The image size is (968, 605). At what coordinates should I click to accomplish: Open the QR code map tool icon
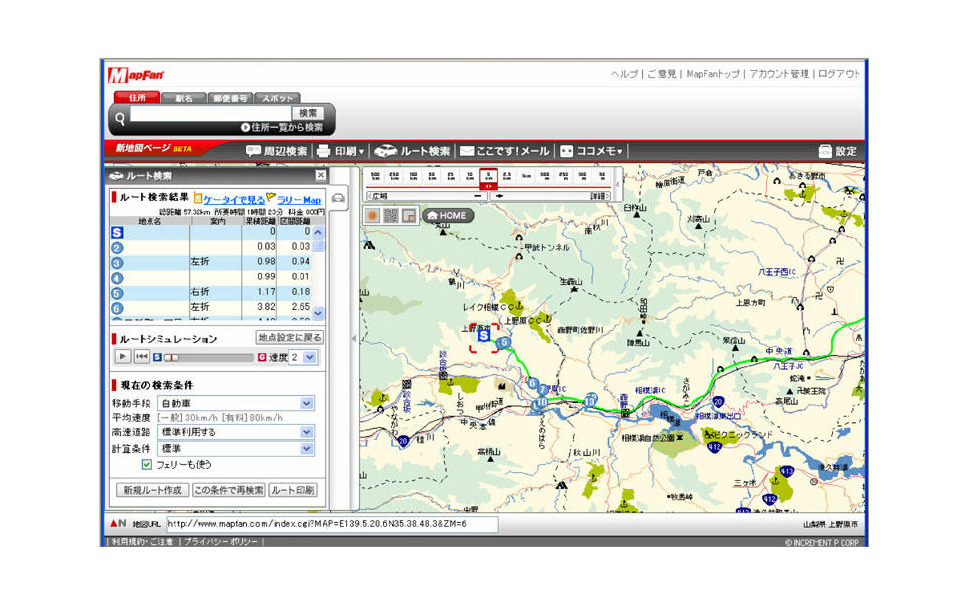coord(390,215)
